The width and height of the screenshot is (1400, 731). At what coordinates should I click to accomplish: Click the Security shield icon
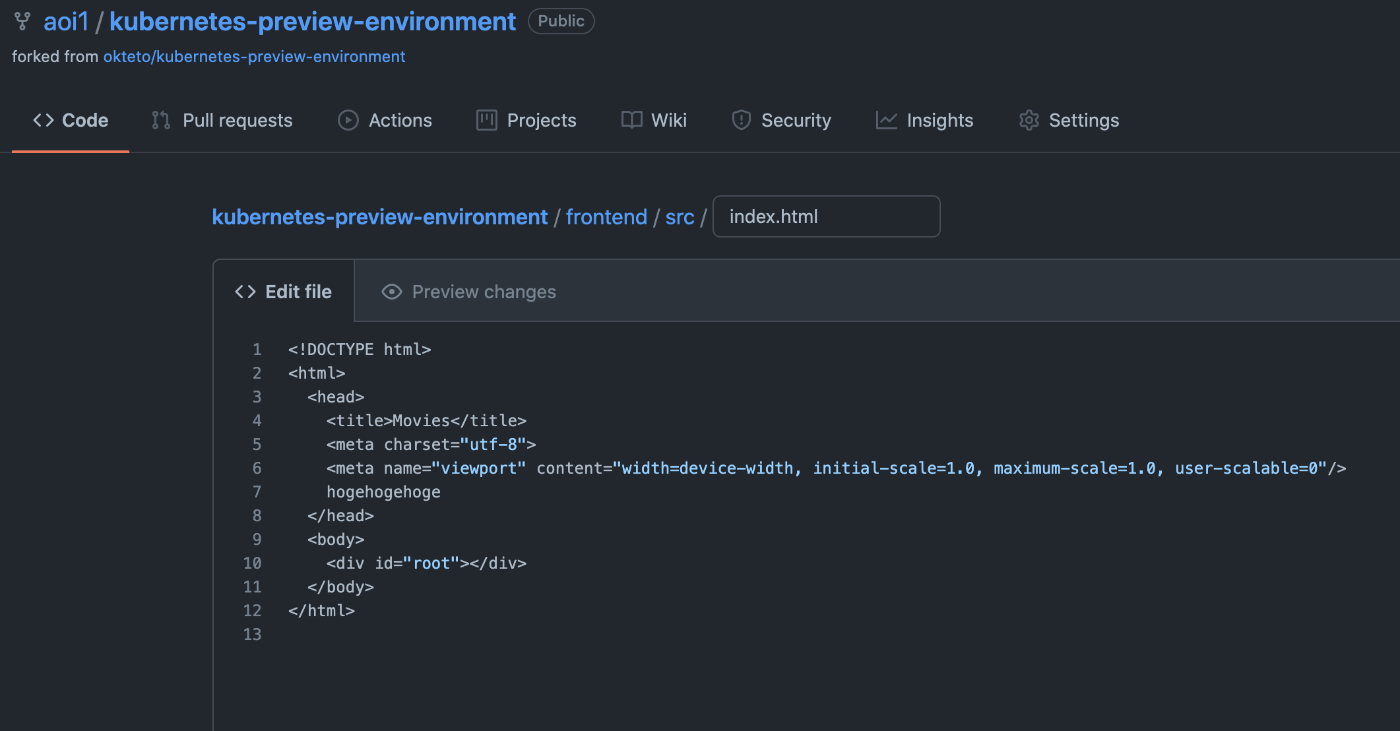coord(741,120)
